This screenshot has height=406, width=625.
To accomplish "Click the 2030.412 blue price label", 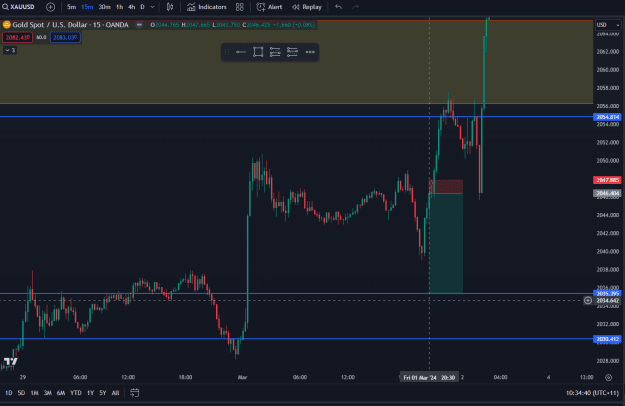I will click(607, 339).
